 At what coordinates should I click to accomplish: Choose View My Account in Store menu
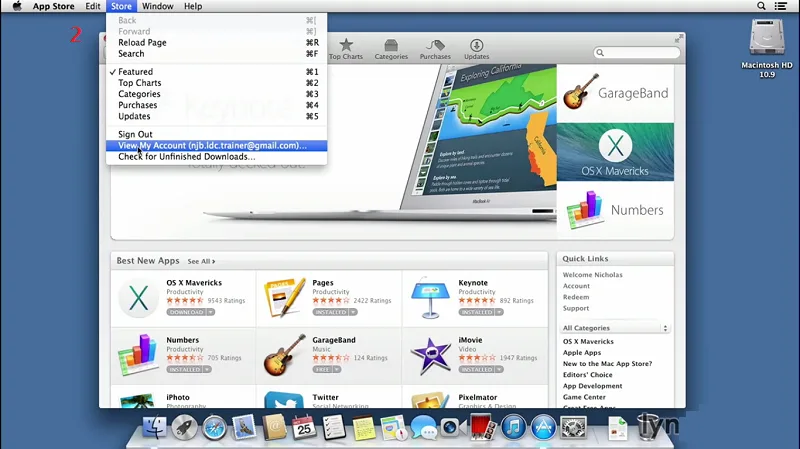pos(216,145)
